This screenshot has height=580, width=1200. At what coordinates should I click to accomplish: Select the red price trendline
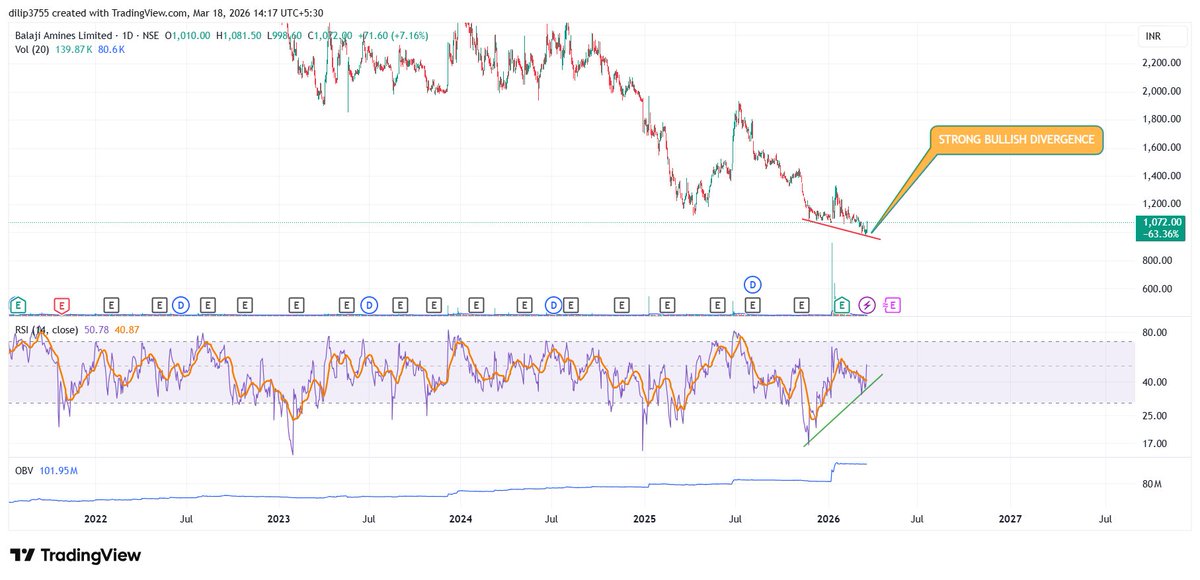pos(841,229)
